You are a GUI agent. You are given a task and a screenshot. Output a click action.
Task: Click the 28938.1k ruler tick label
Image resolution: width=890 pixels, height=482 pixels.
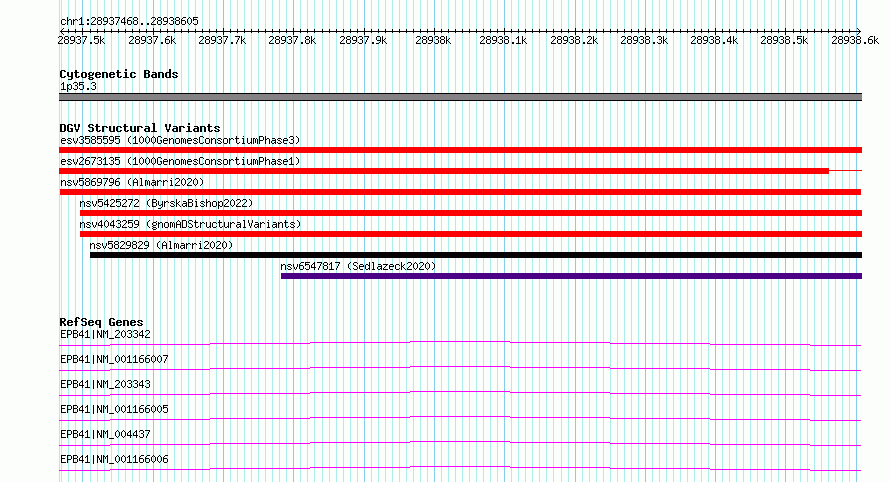point(503,40)
